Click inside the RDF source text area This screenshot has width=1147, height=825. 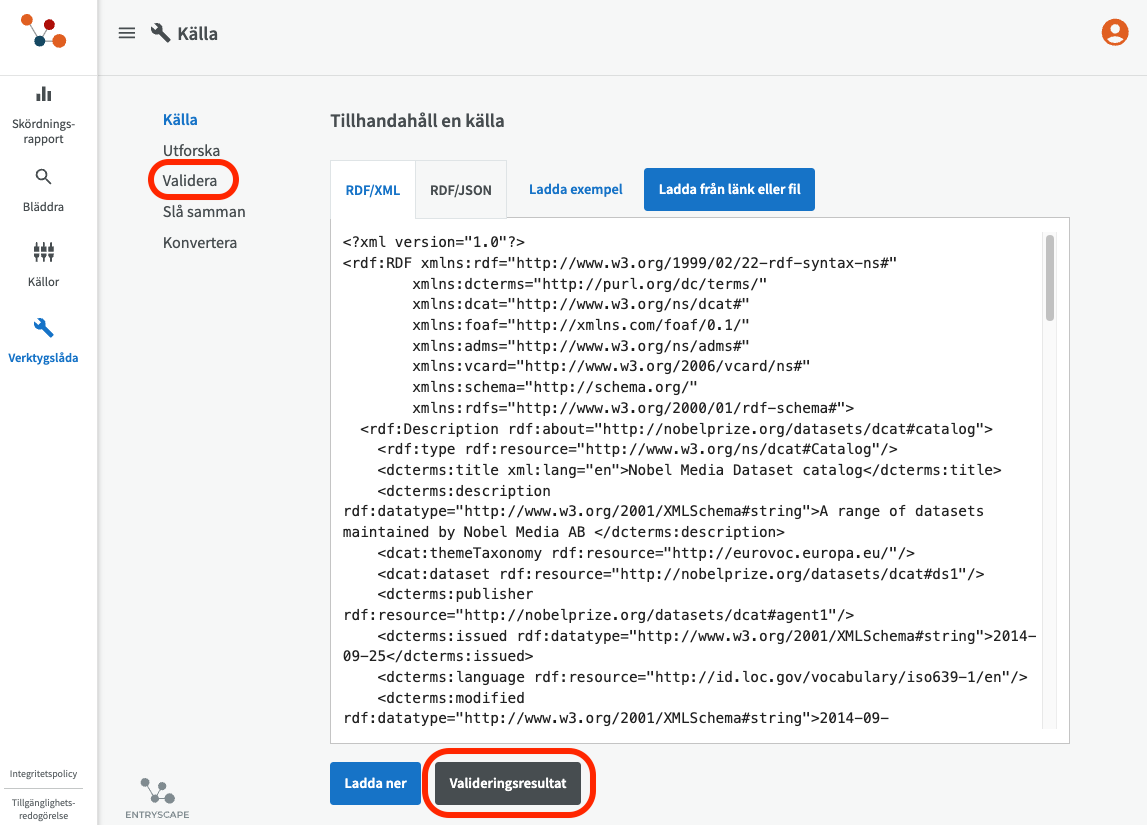click(690, 480)
